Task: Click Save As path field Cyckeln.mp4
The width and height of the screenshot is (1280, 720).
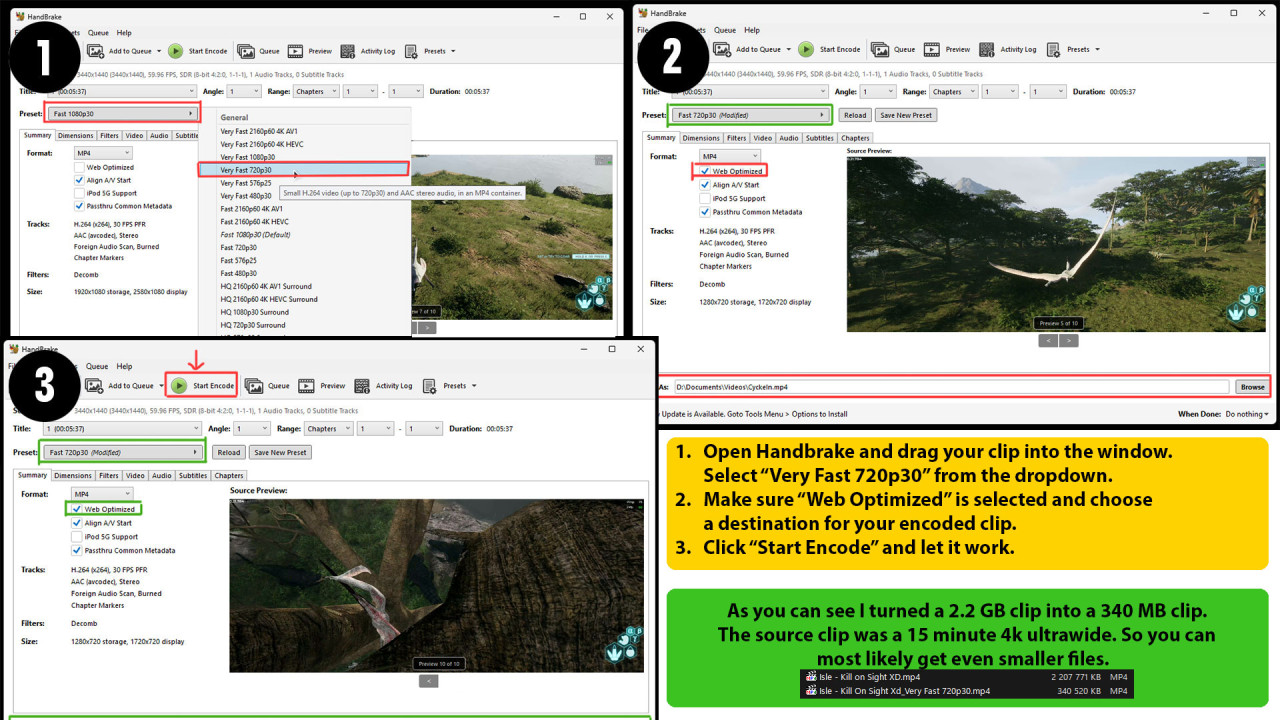Action: pos(951,386)
